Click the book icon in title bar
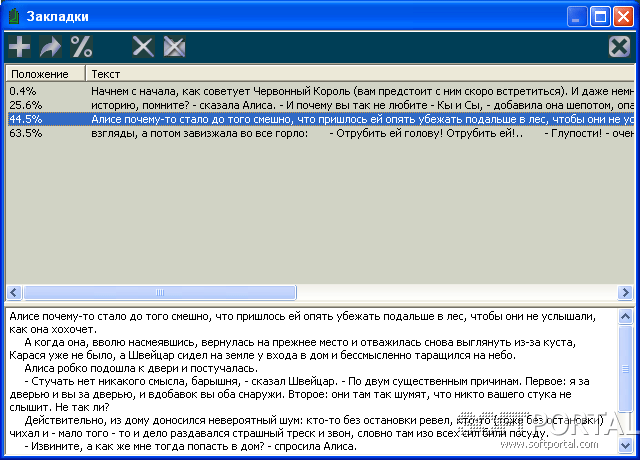This screenshot has height=460, width=640. [14, 16]
